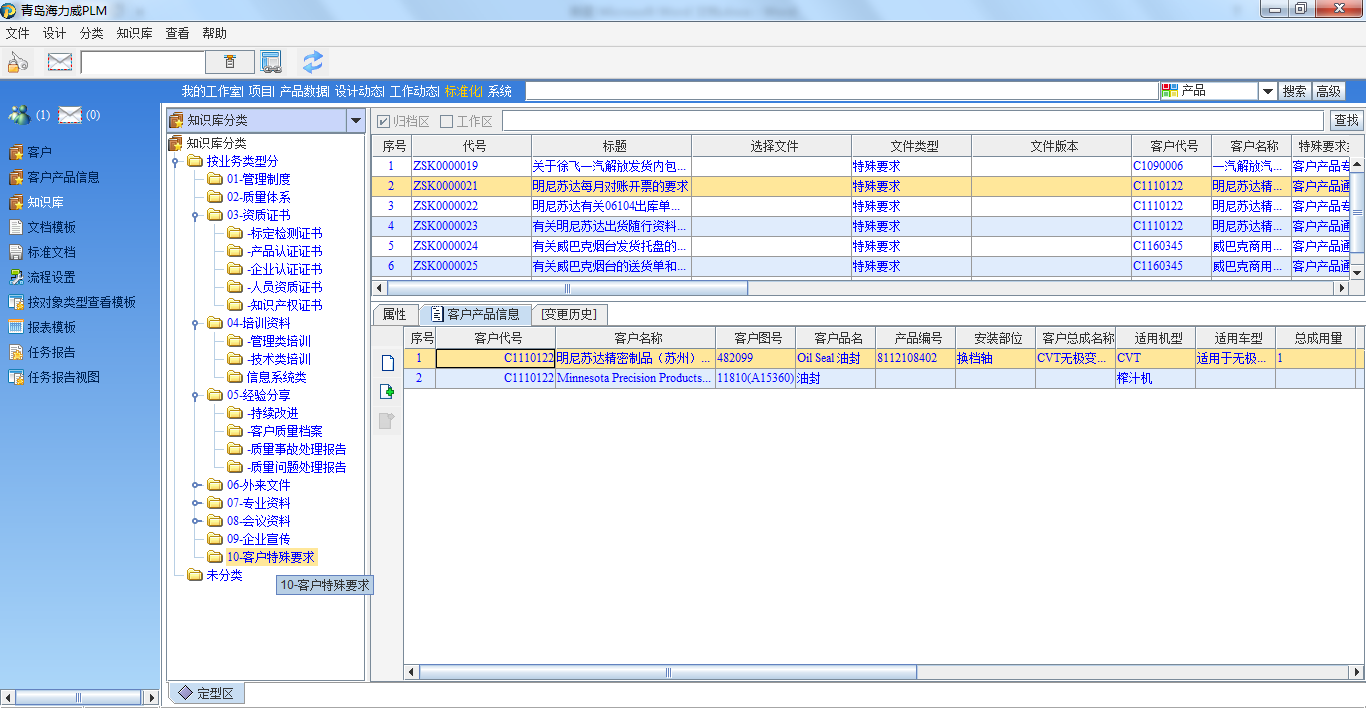
Task: Select the 02-质量体系 folder in tree
Action: (x=258, y=197)
